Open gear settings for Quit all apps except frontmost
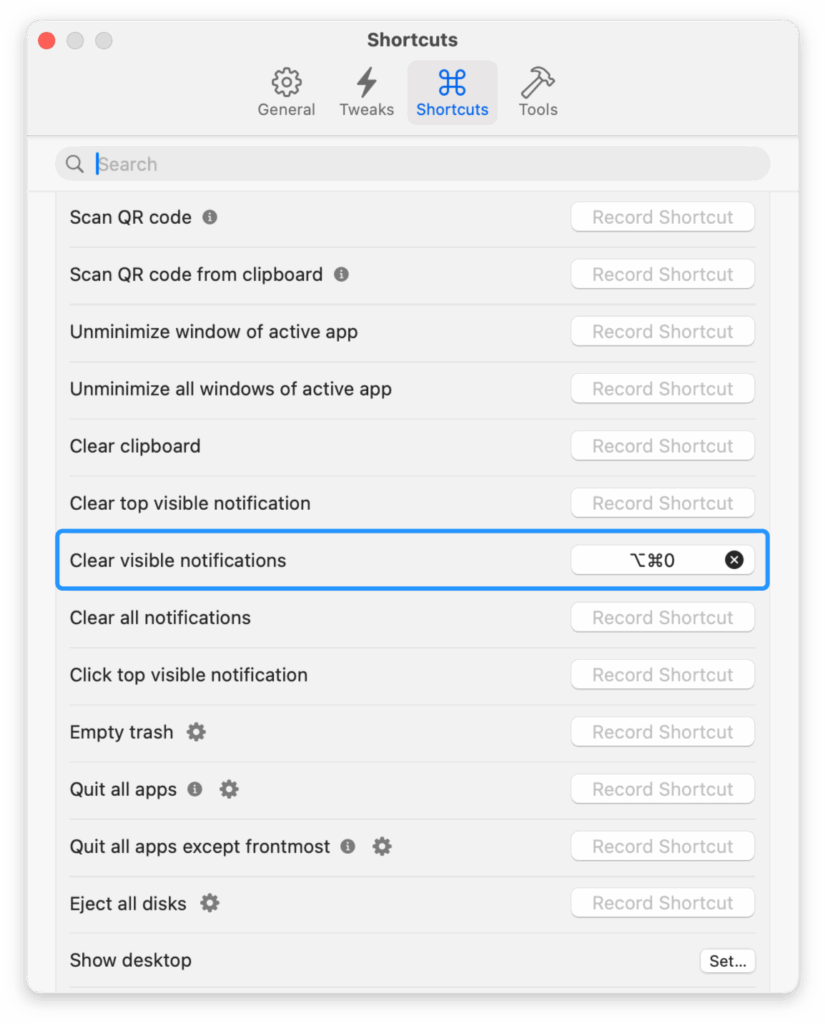The width and height of the screenshot is (825, 1024). (x=382, y=846)
